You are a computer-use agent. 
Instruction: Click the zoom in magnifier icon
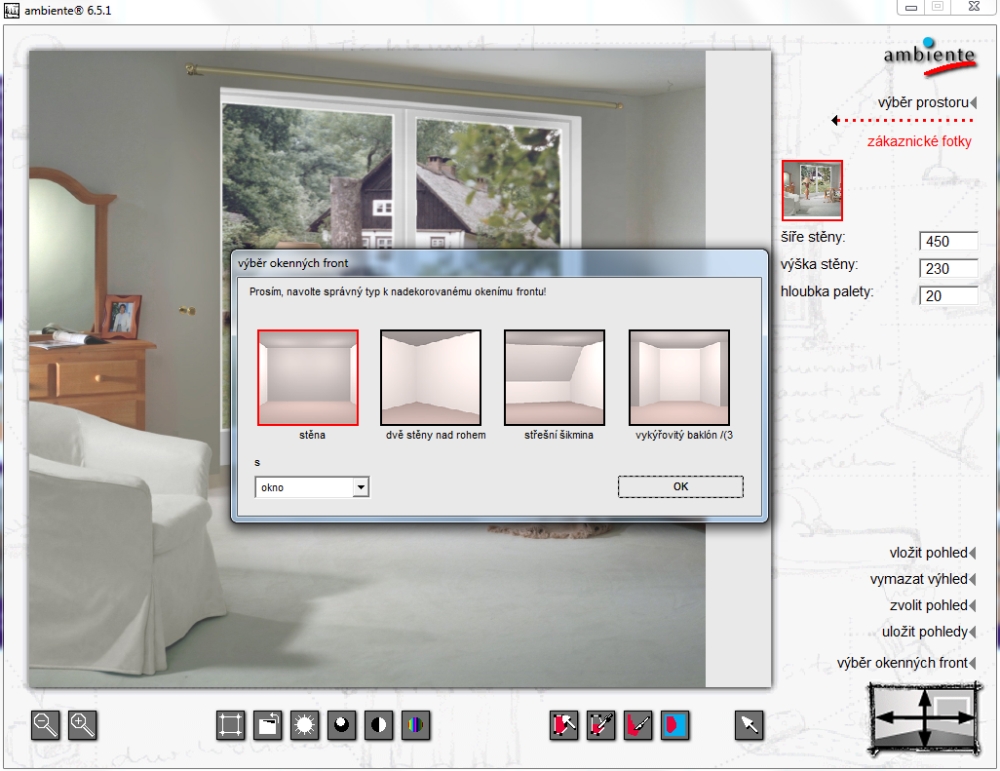tap(82, 725)
